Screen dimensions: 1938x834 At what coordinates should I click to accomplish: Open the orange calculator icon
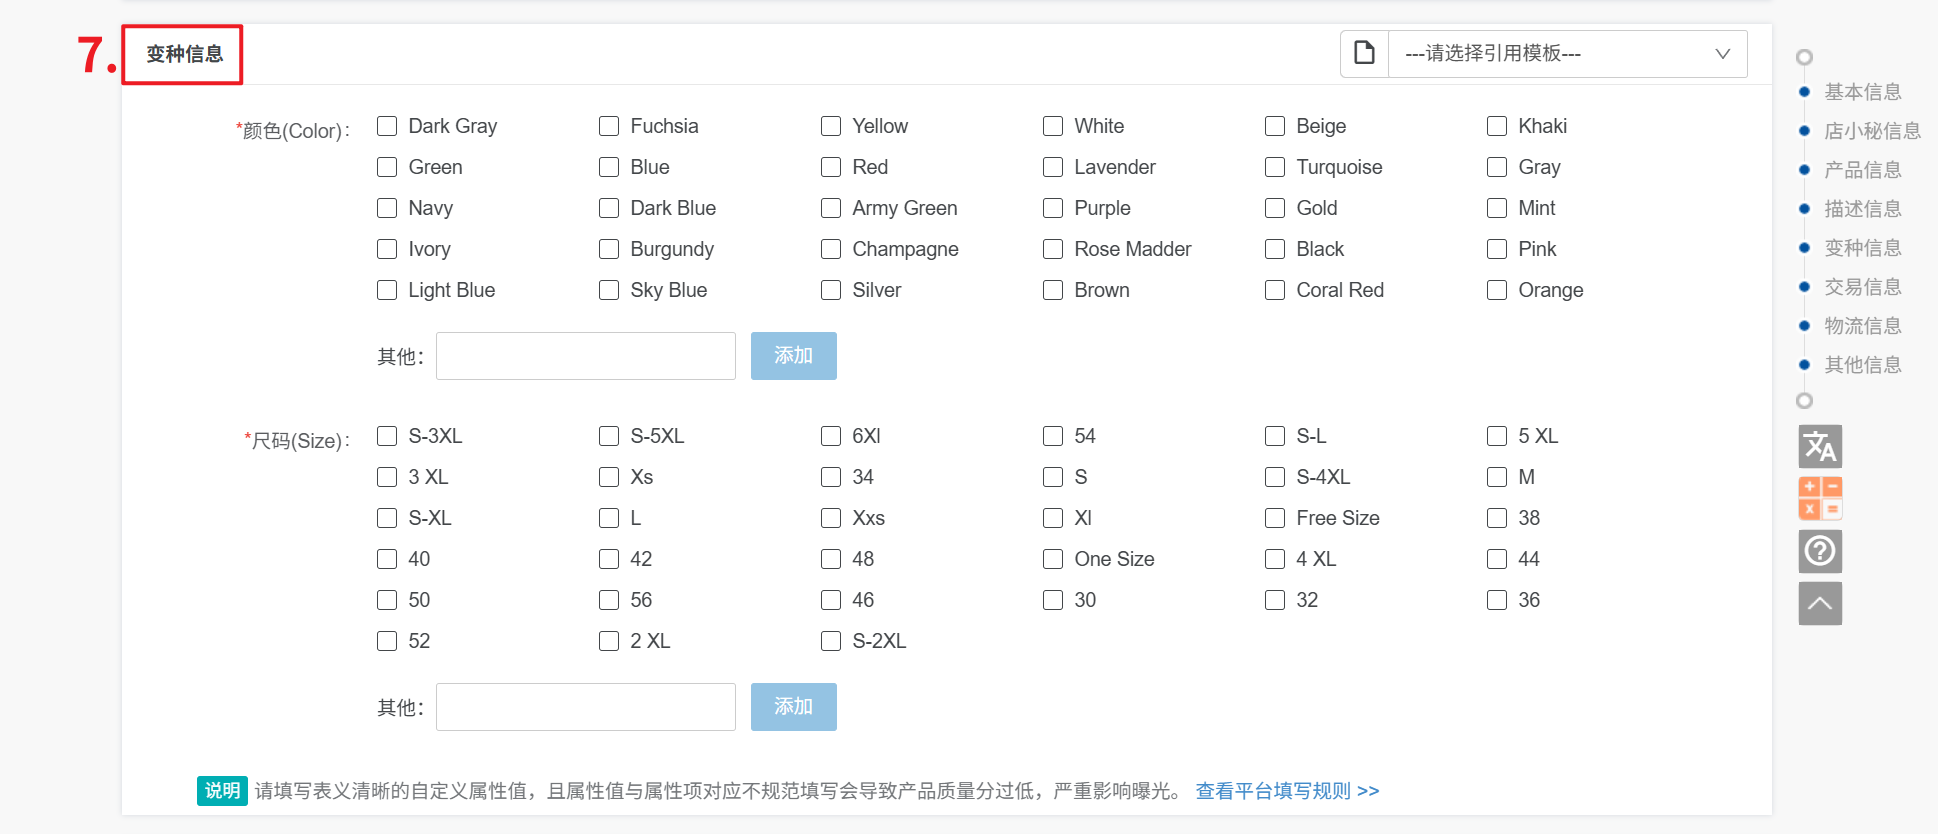click(x=1820, y=498)
